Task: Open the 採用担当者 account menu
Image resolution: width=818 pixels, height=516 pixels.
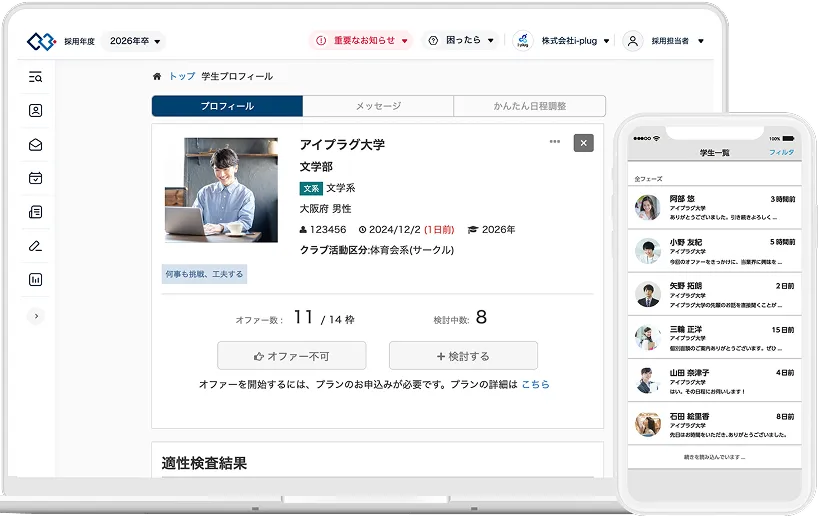Action: pos(665,41)
